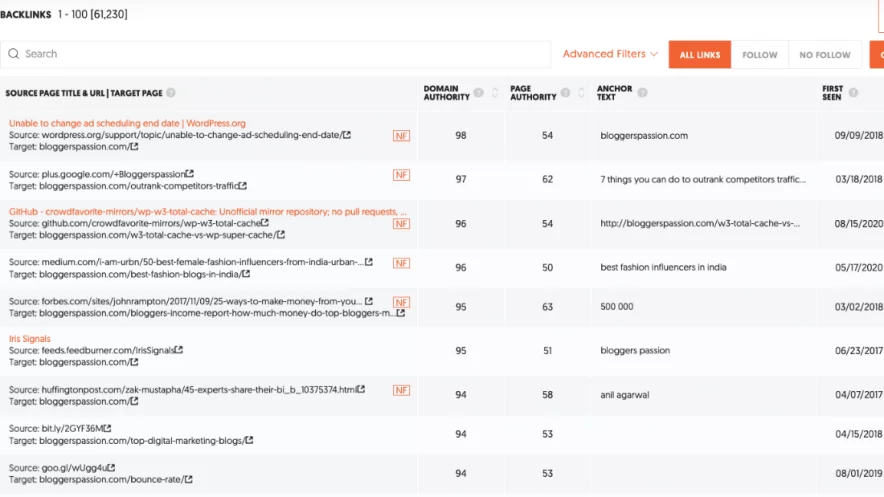The width and height of the screenshot is (884, 497).
Task: Select the ALL LINKS tab
Action: coord(700,55)
